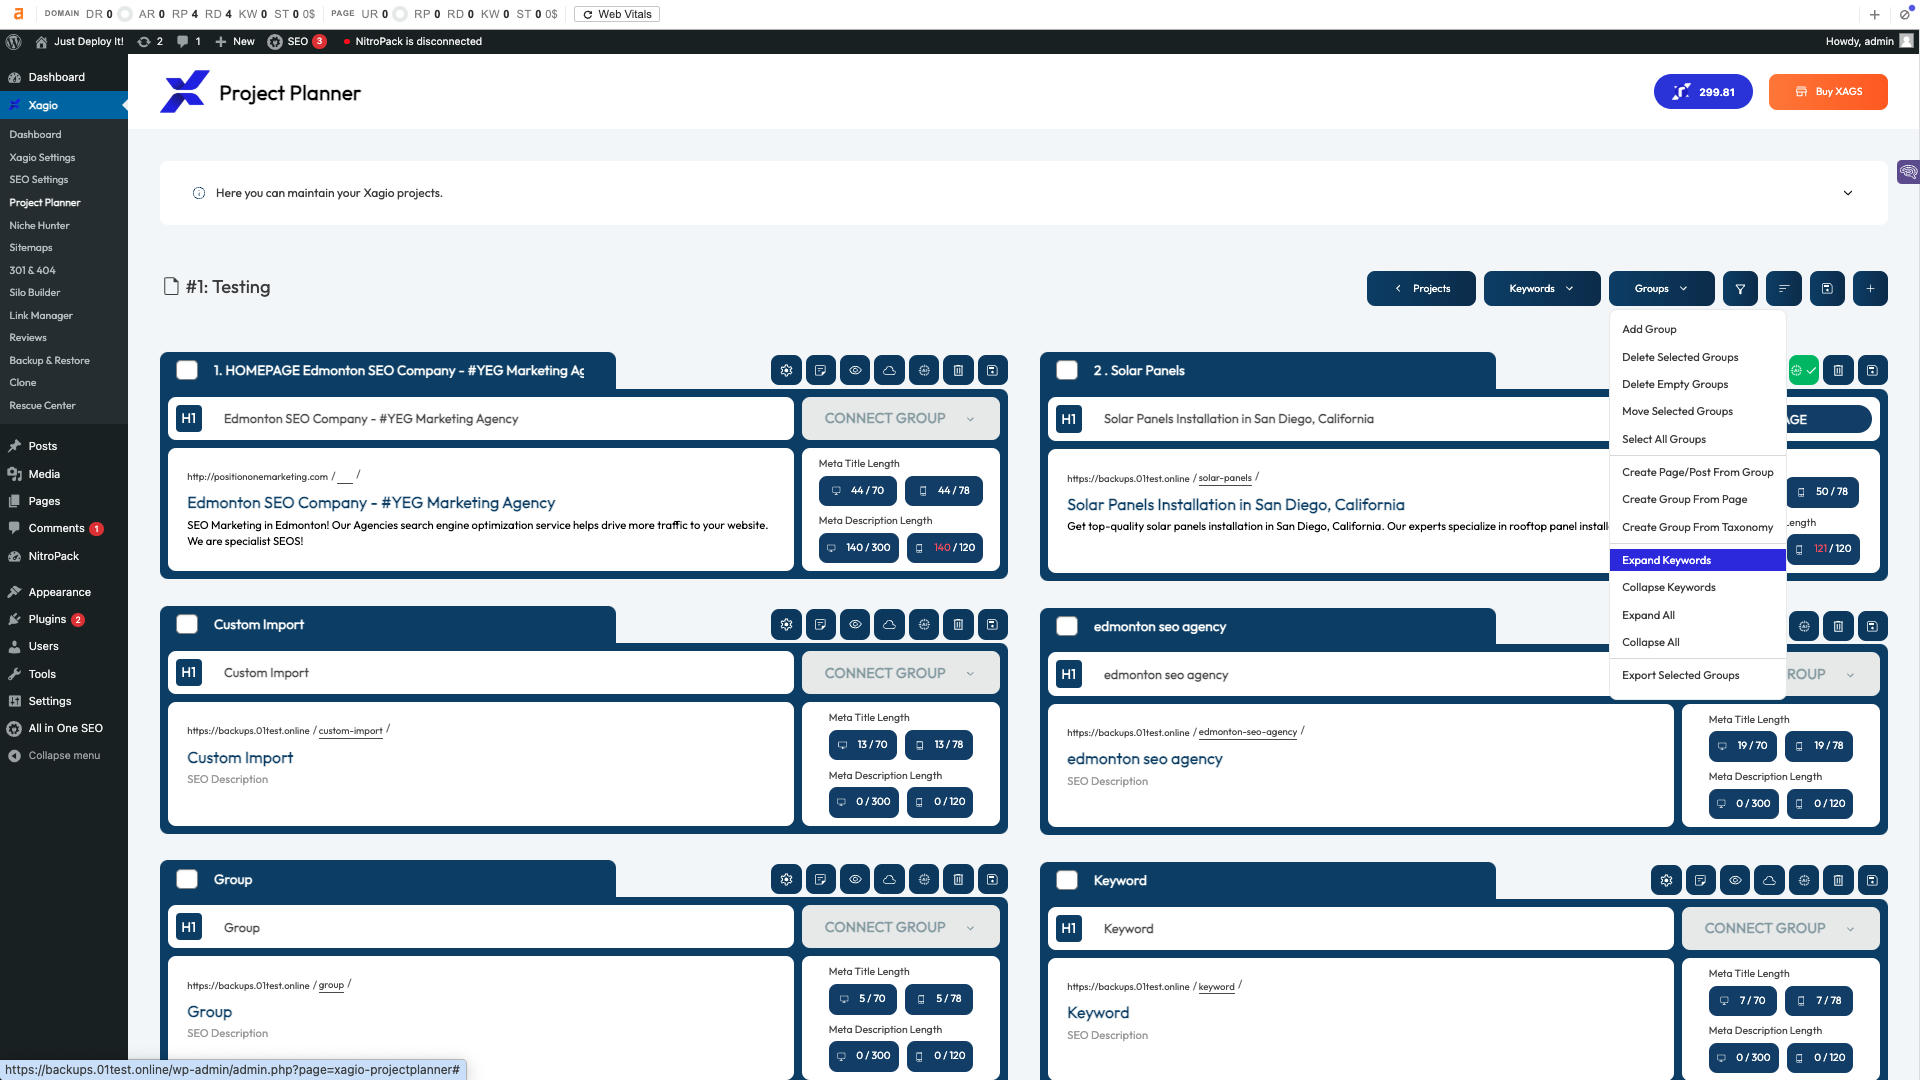The width and height of the screenshot is (1920, 1080).
Task: Toggle preview eye of HOMEPAGE Edmonton group
Action: click(855, 370)
